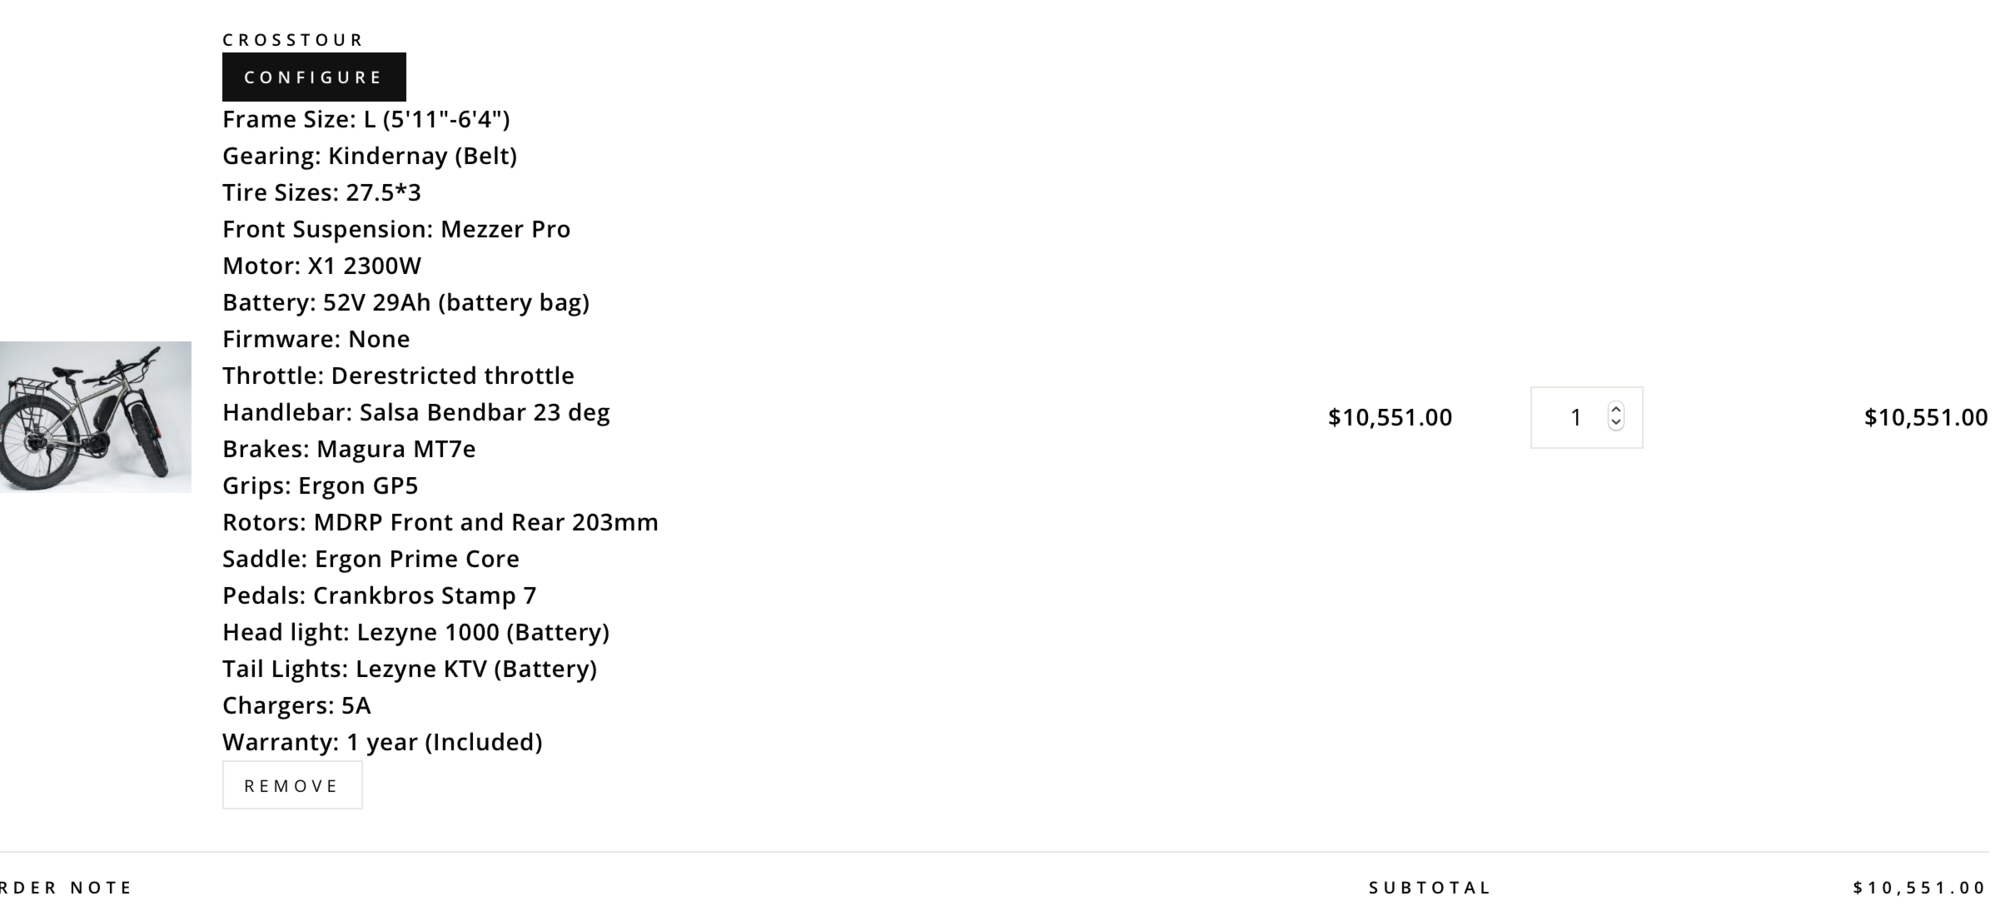Click the Gearing: Kindernay (Belt) line

tap(369, 156)
